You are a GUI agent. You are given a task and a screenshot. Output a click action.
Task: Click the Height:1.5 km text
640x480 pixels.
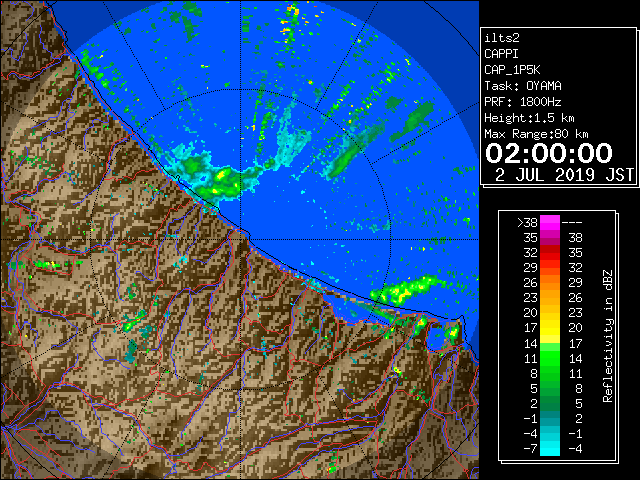(x=529, y=118)
